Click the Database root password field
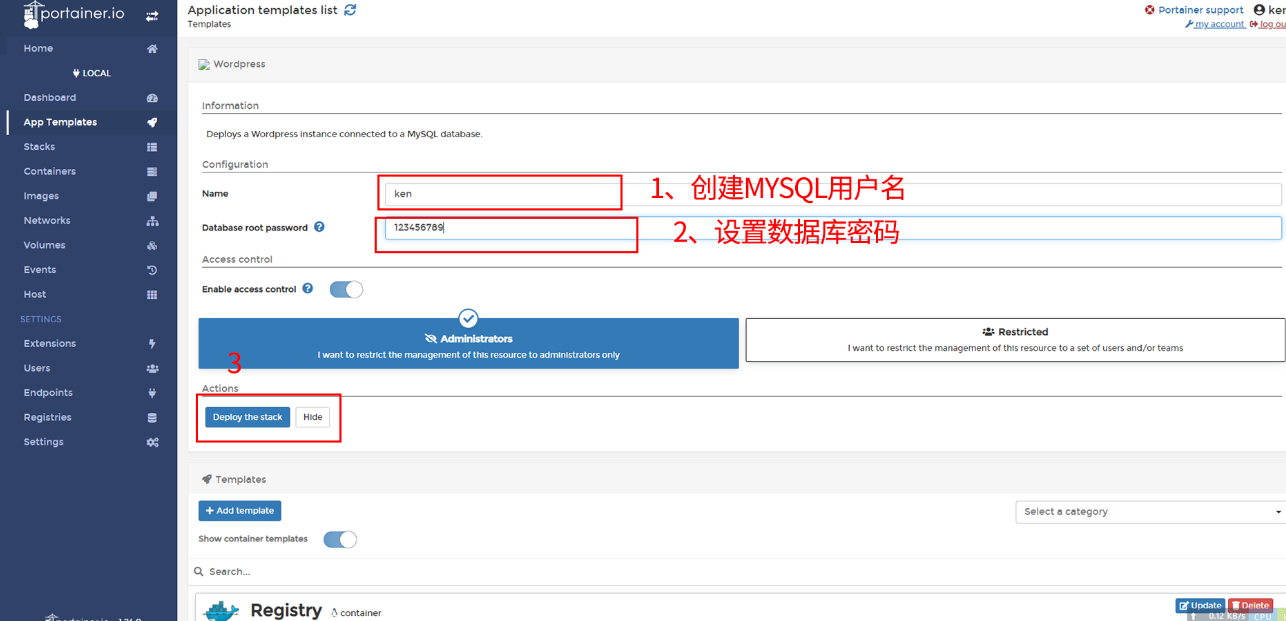 tap(833, 228)
